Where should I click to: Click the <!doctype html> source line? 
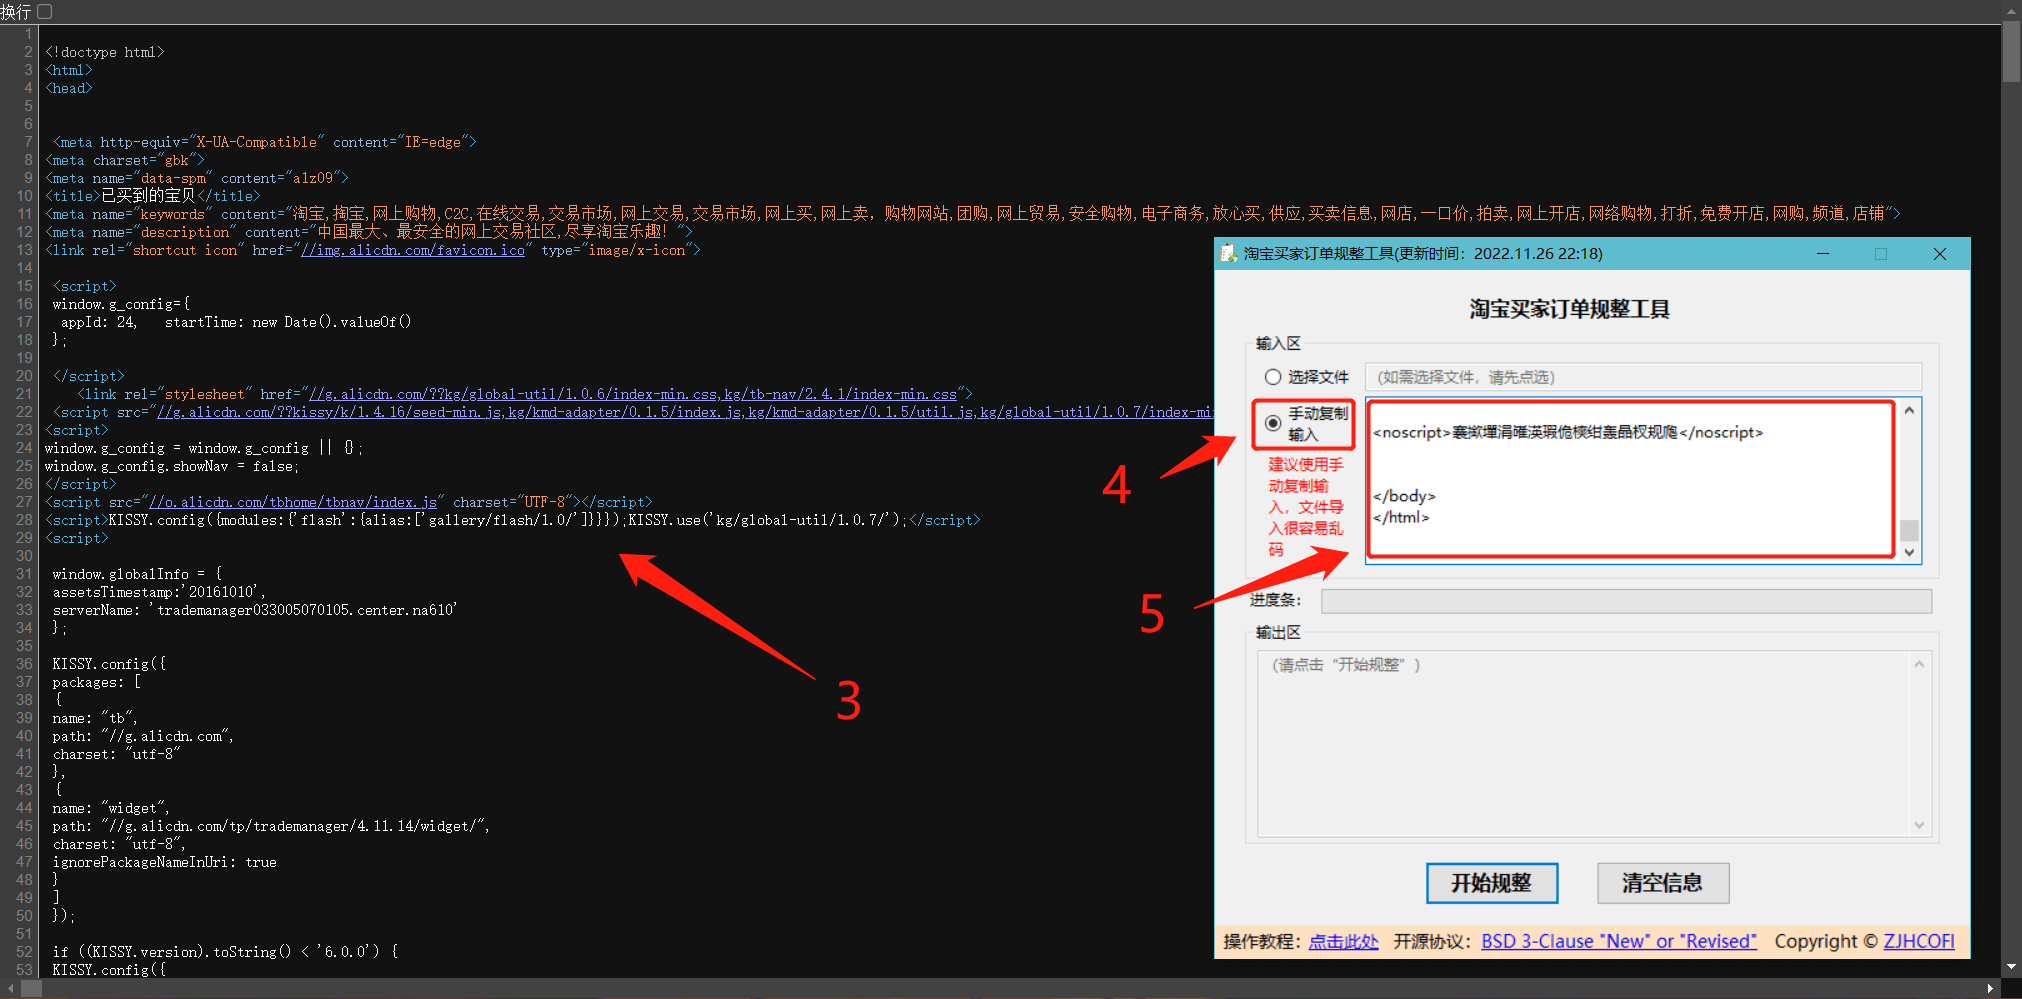105,52
